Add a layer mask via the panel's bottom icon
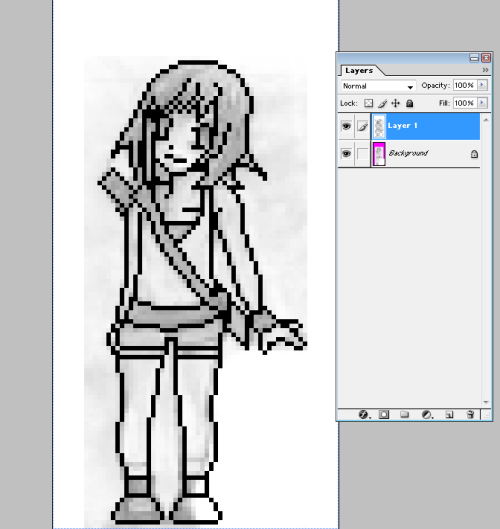Viewport: 500px width, 529px height. (x=384, y=414)
